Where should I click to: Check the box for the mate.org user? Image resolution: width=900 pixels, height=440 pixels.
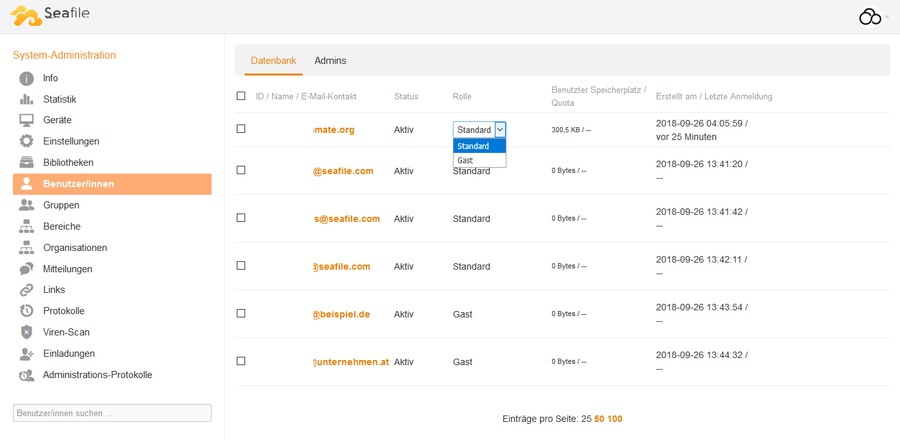(x=241, y=129)
